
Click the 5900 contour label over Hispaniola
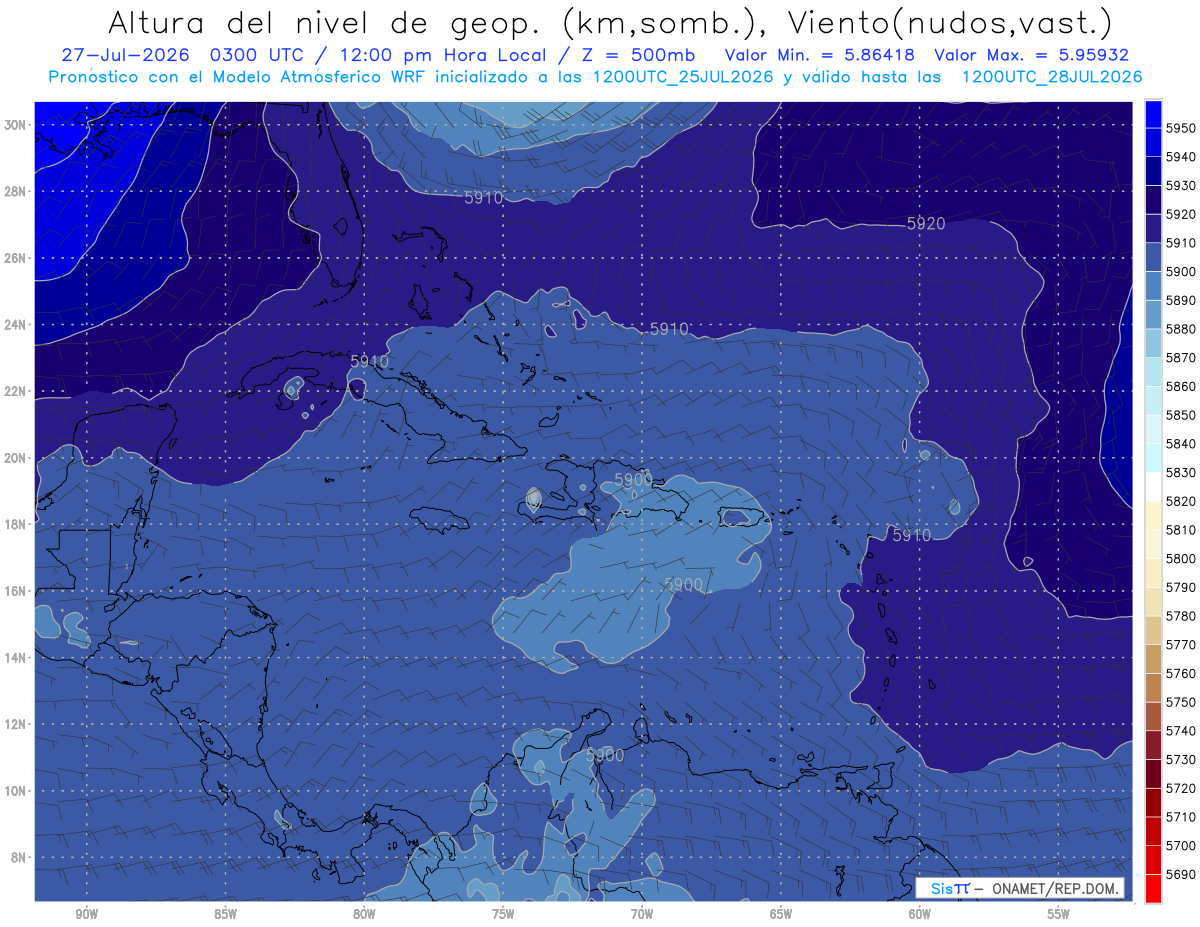point(633,480)
